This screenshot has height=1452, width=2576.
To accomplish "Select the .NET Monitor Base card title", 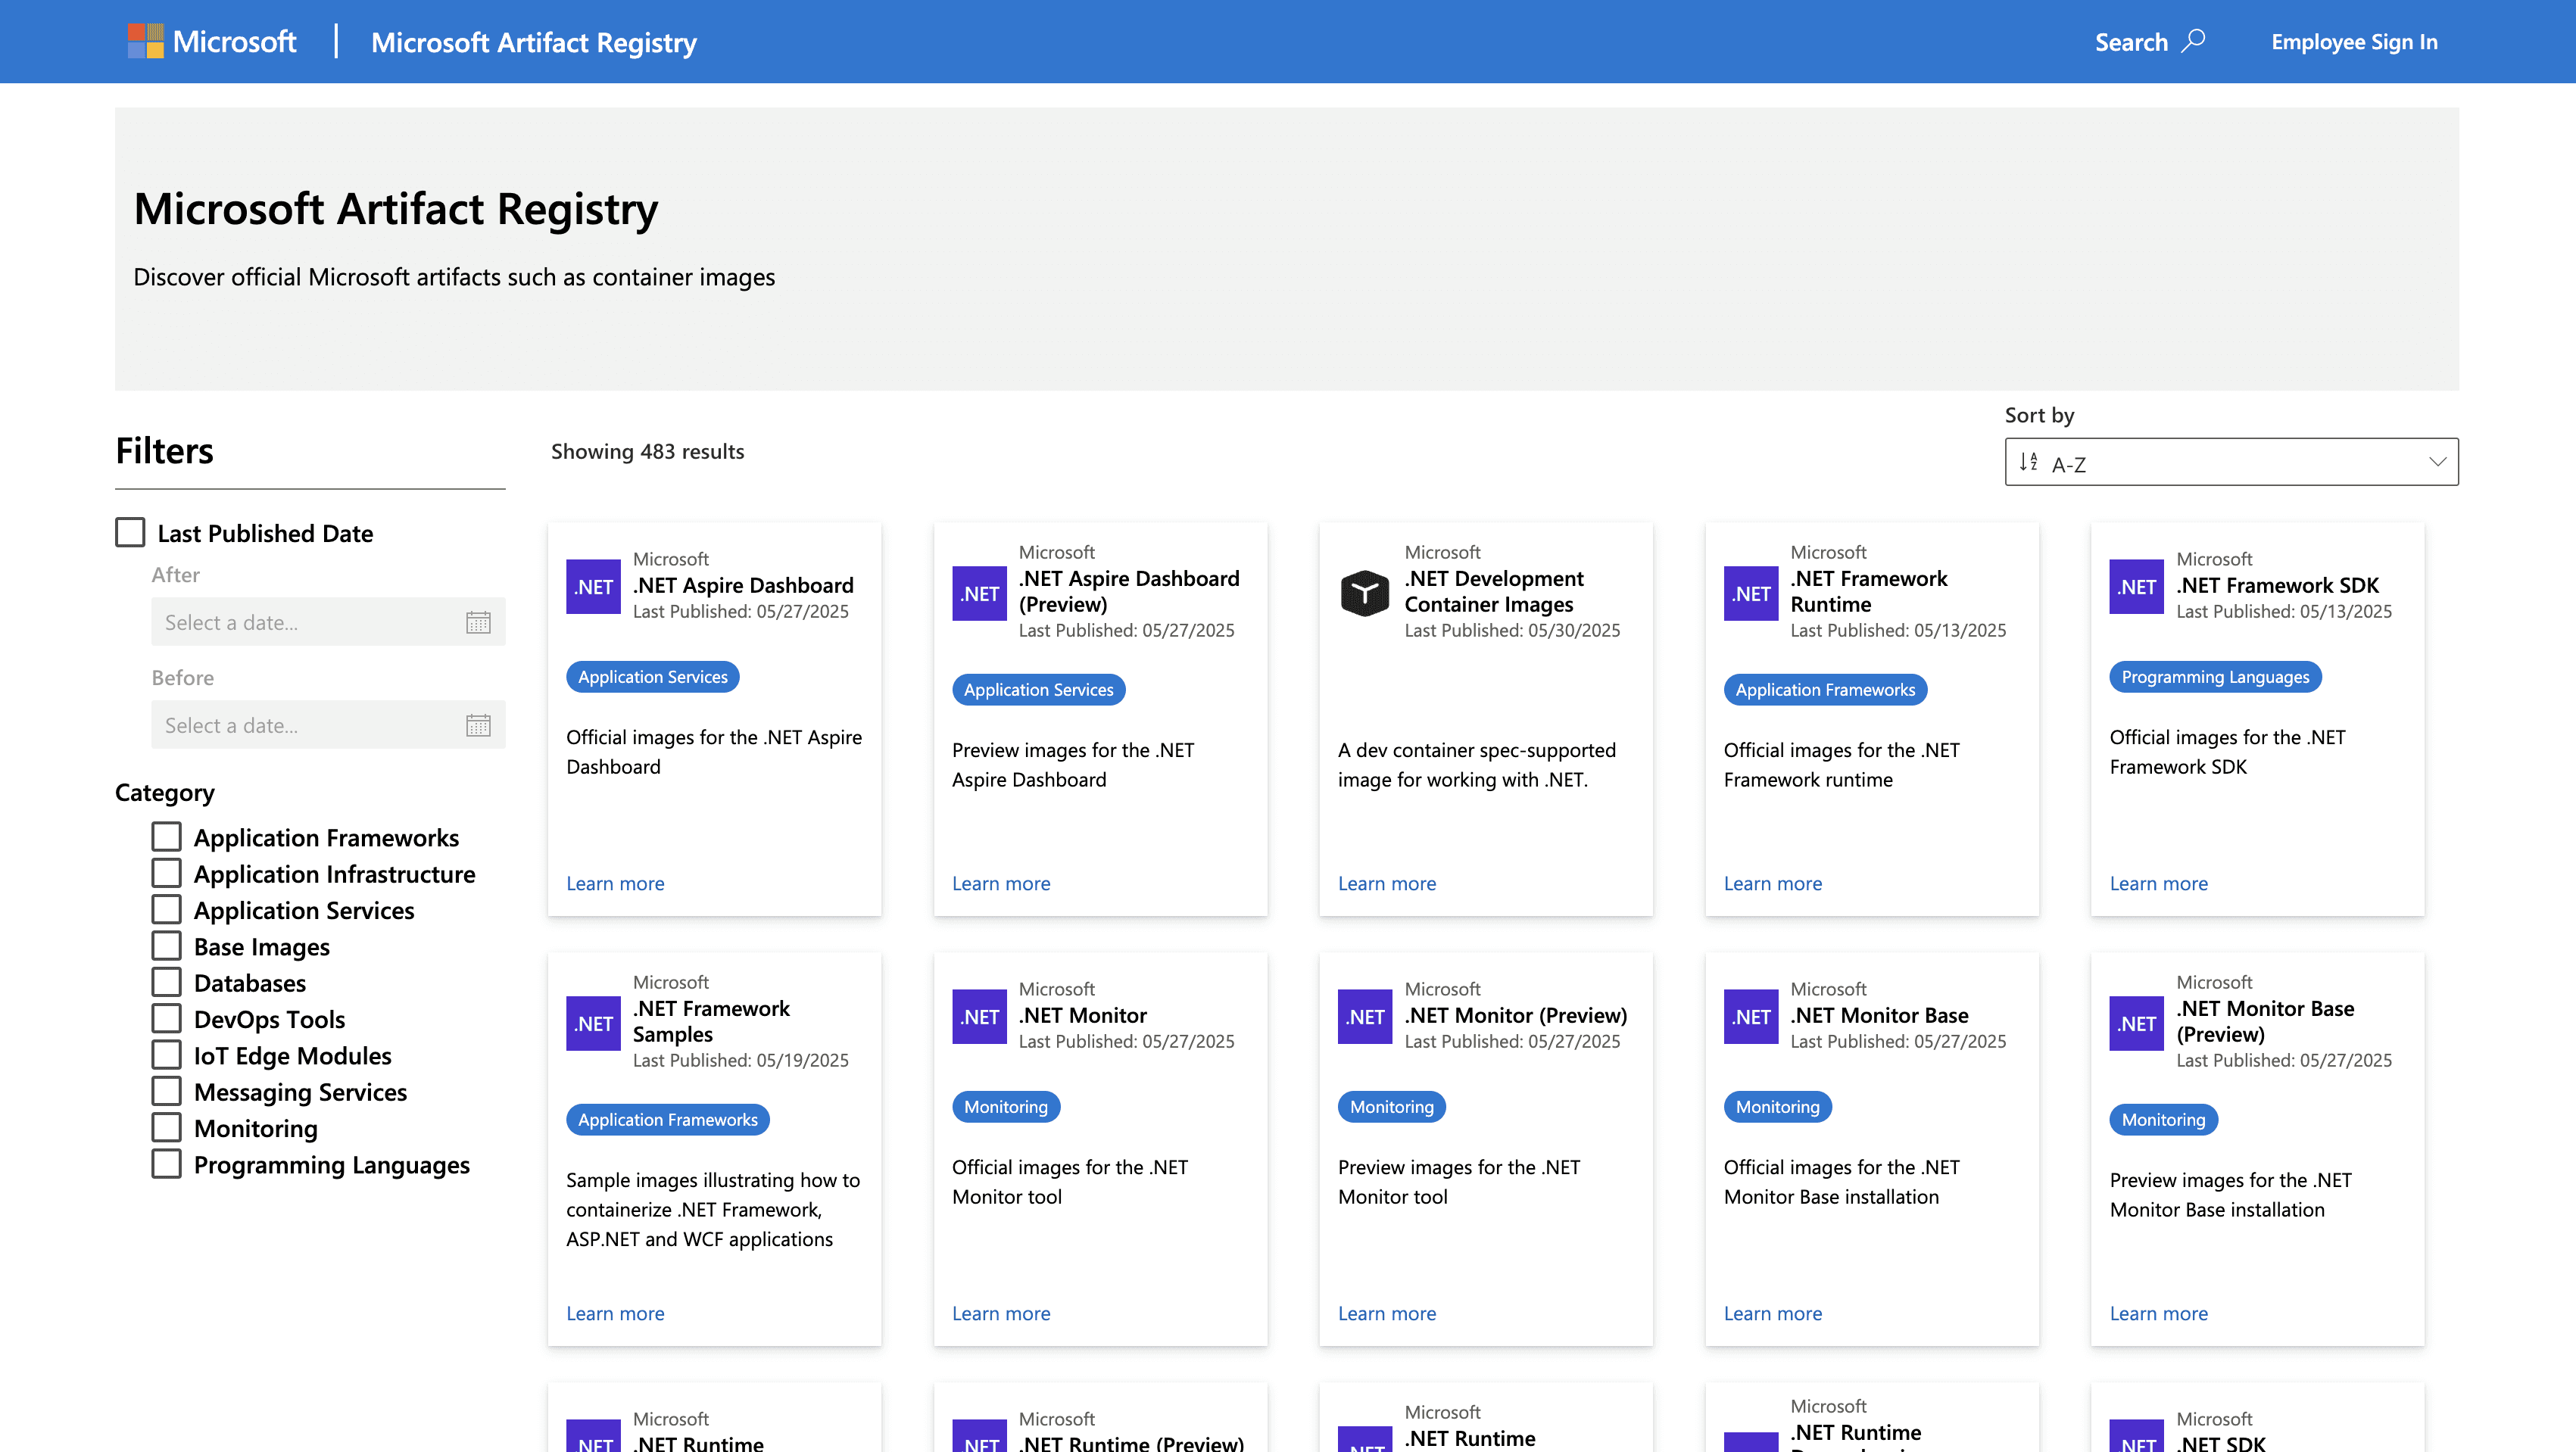I will [x=1880, y=1015].
